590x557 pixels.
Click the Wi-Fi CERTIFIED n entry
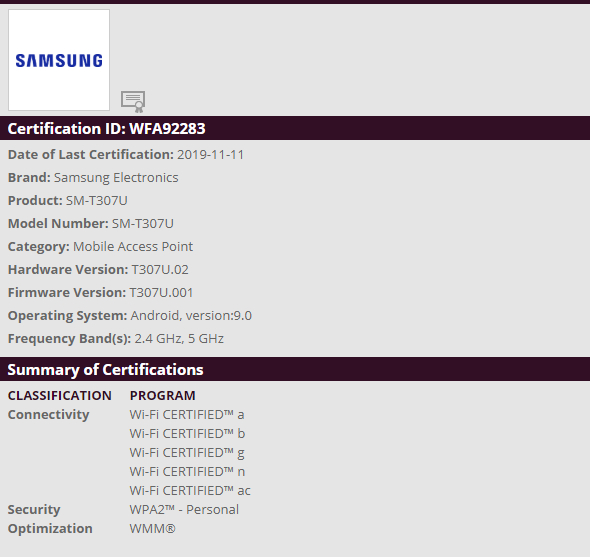(187, 472)
